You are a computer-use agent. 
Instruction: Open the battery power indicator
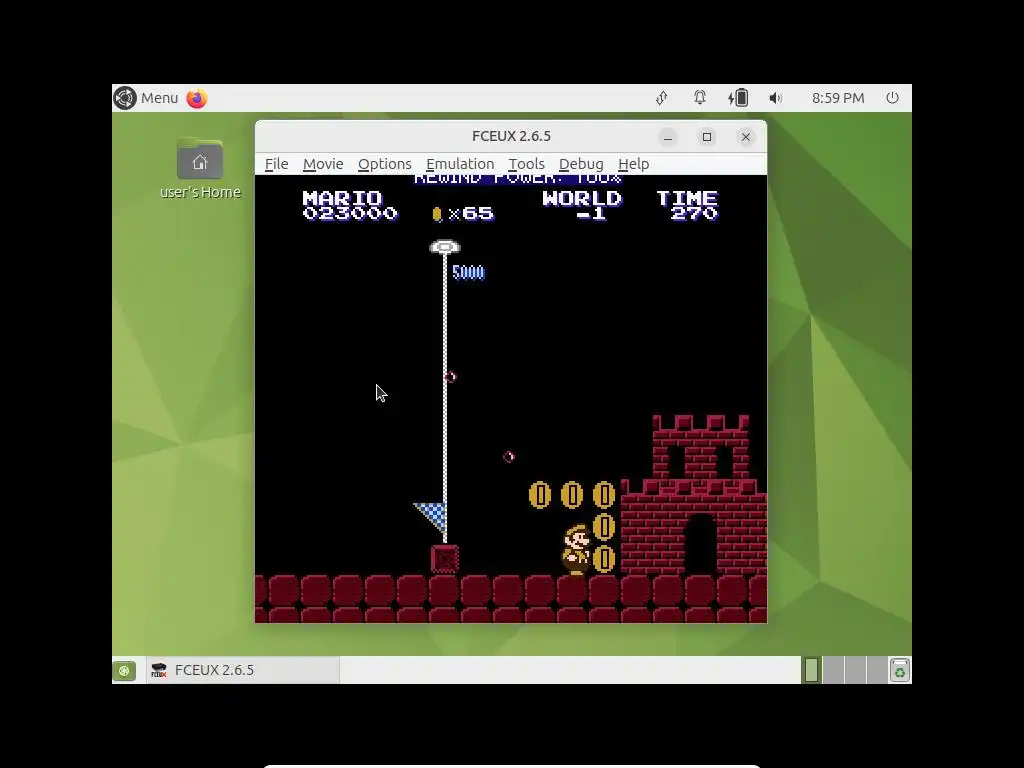pyautogui.click(x=738, y=98)
